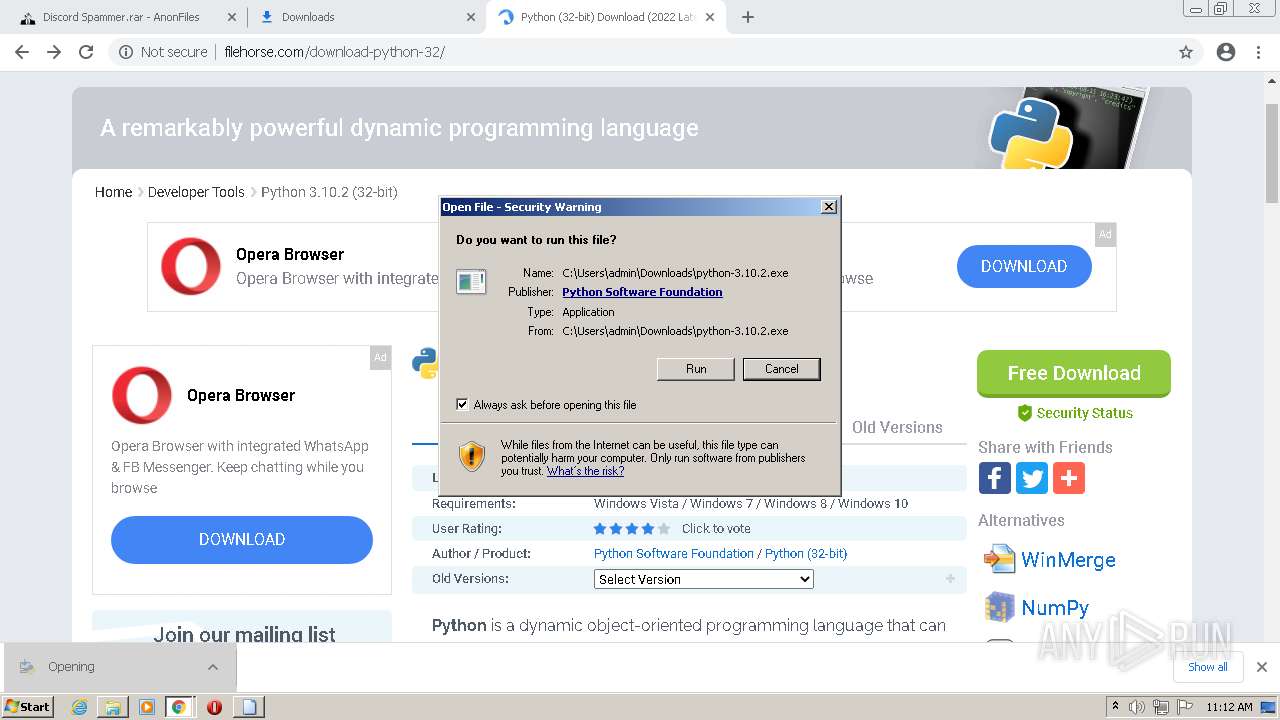The width and height of the screenshot is (1280, 720).
Task: Click DOWNLOAD in the sidebar Opera ad
Action: (x=242, y=539)
